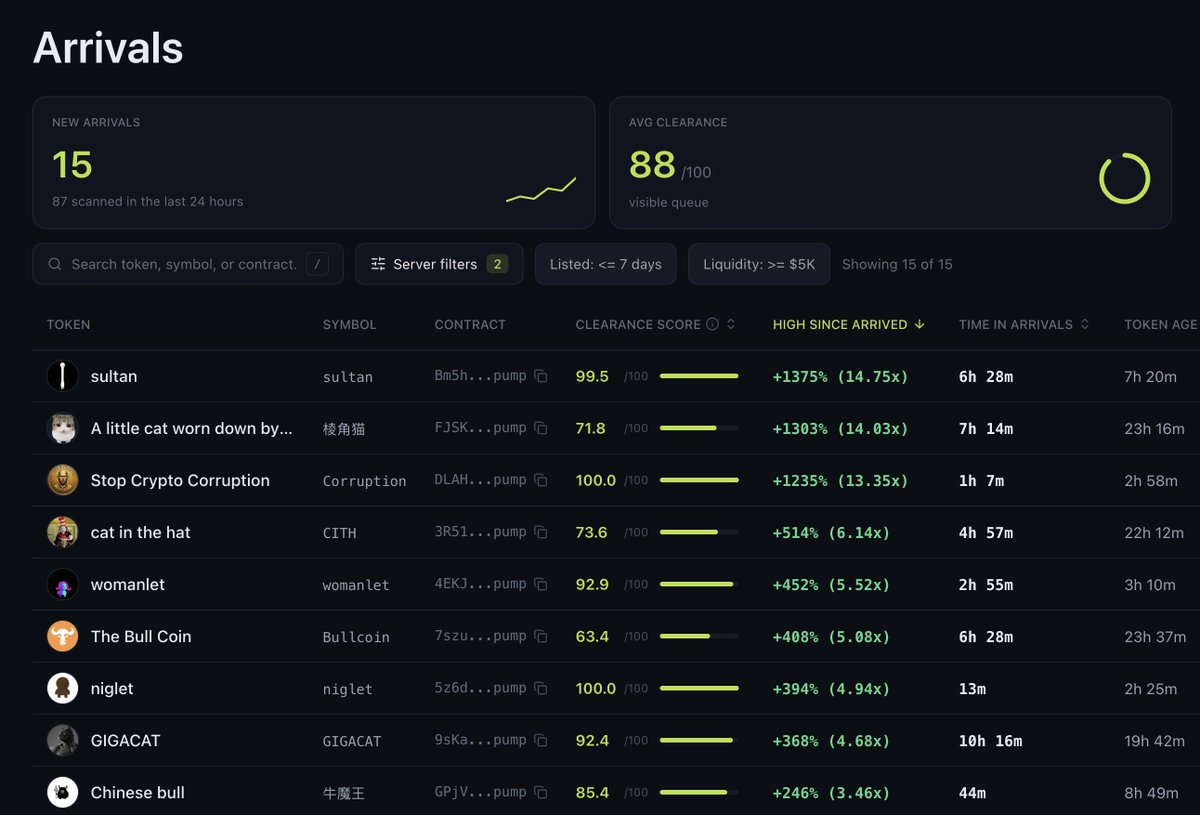
Task: Click sultan clearance score bar
Action: 699,376
